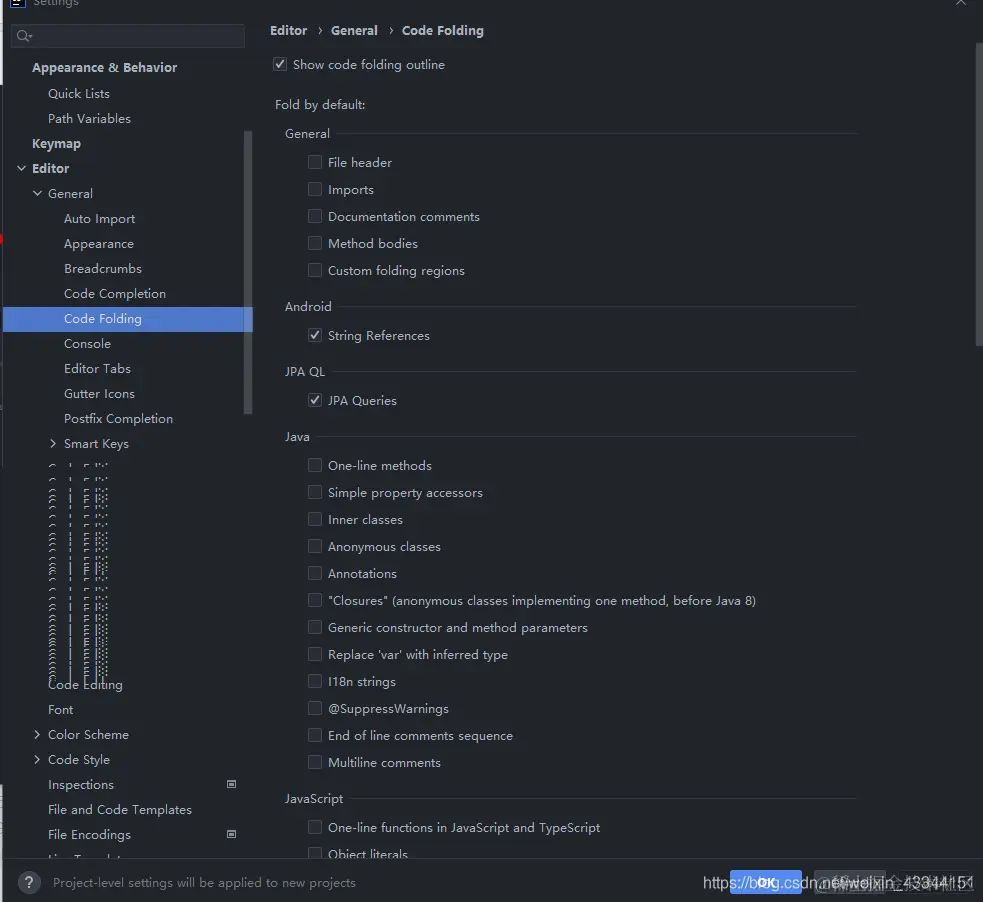Enable Multiline comments folding
Image resolution: width=983 pixels, height=902 pixels.
(315, 762)
